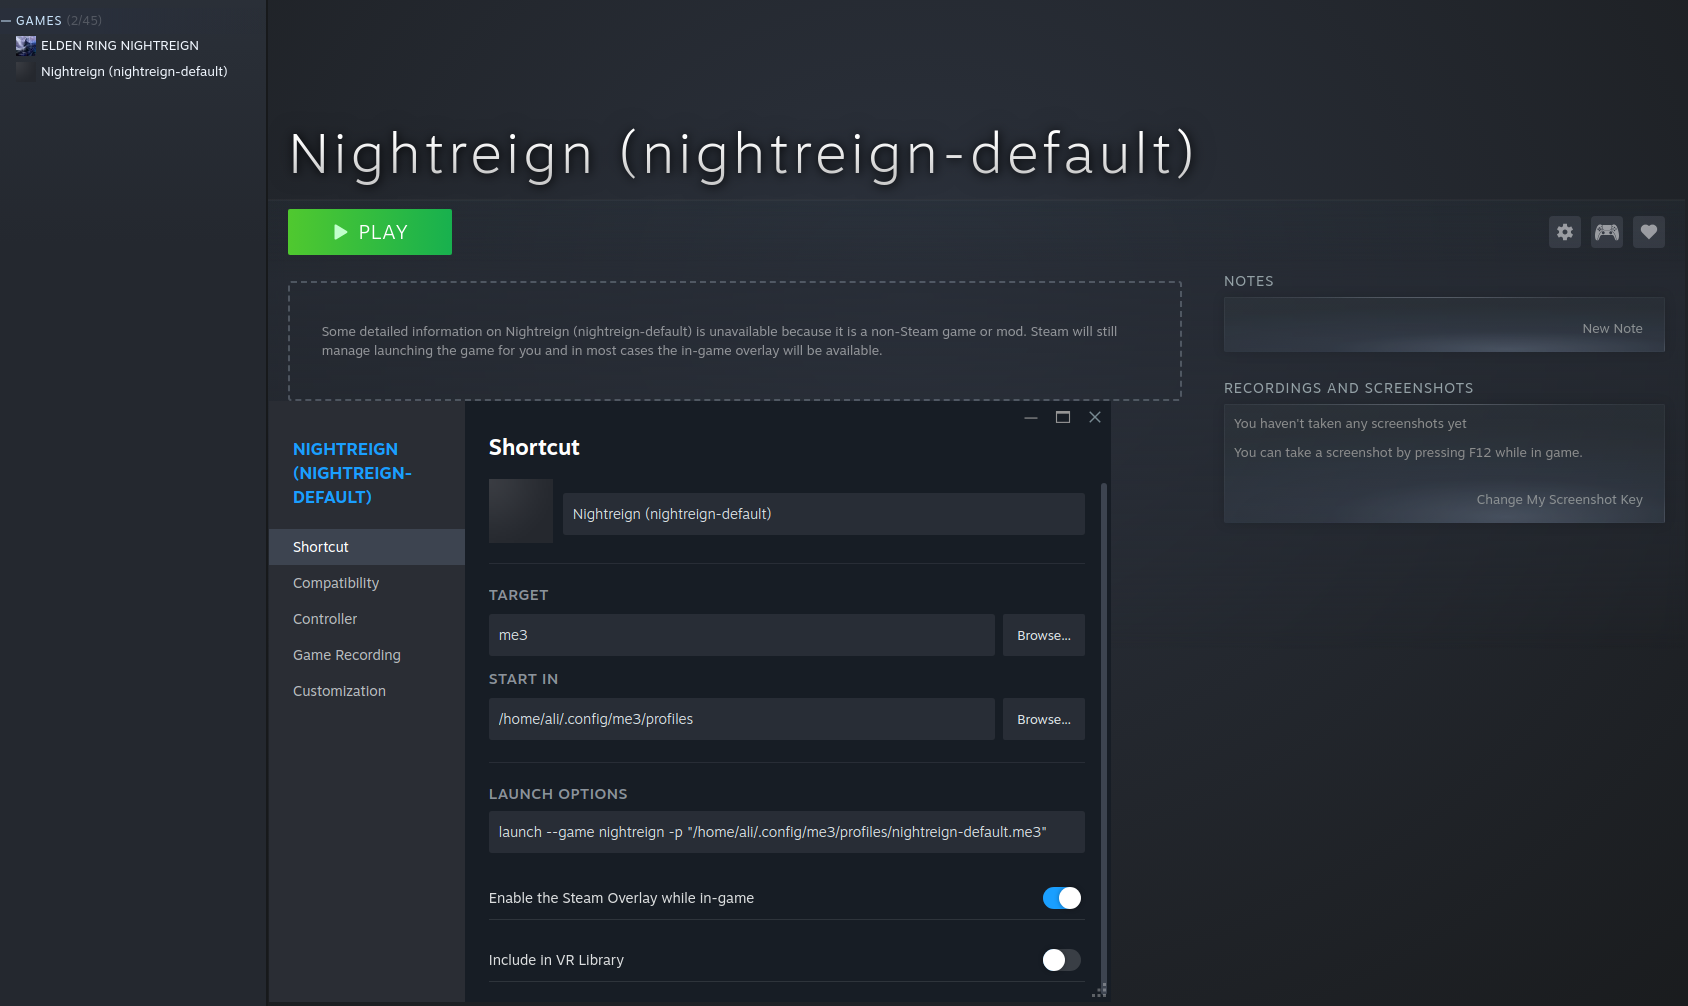Viewport: 1688px width, 1006px height.
Task: Click the Change My Screenshot Key link
Action: point(1559,500)
